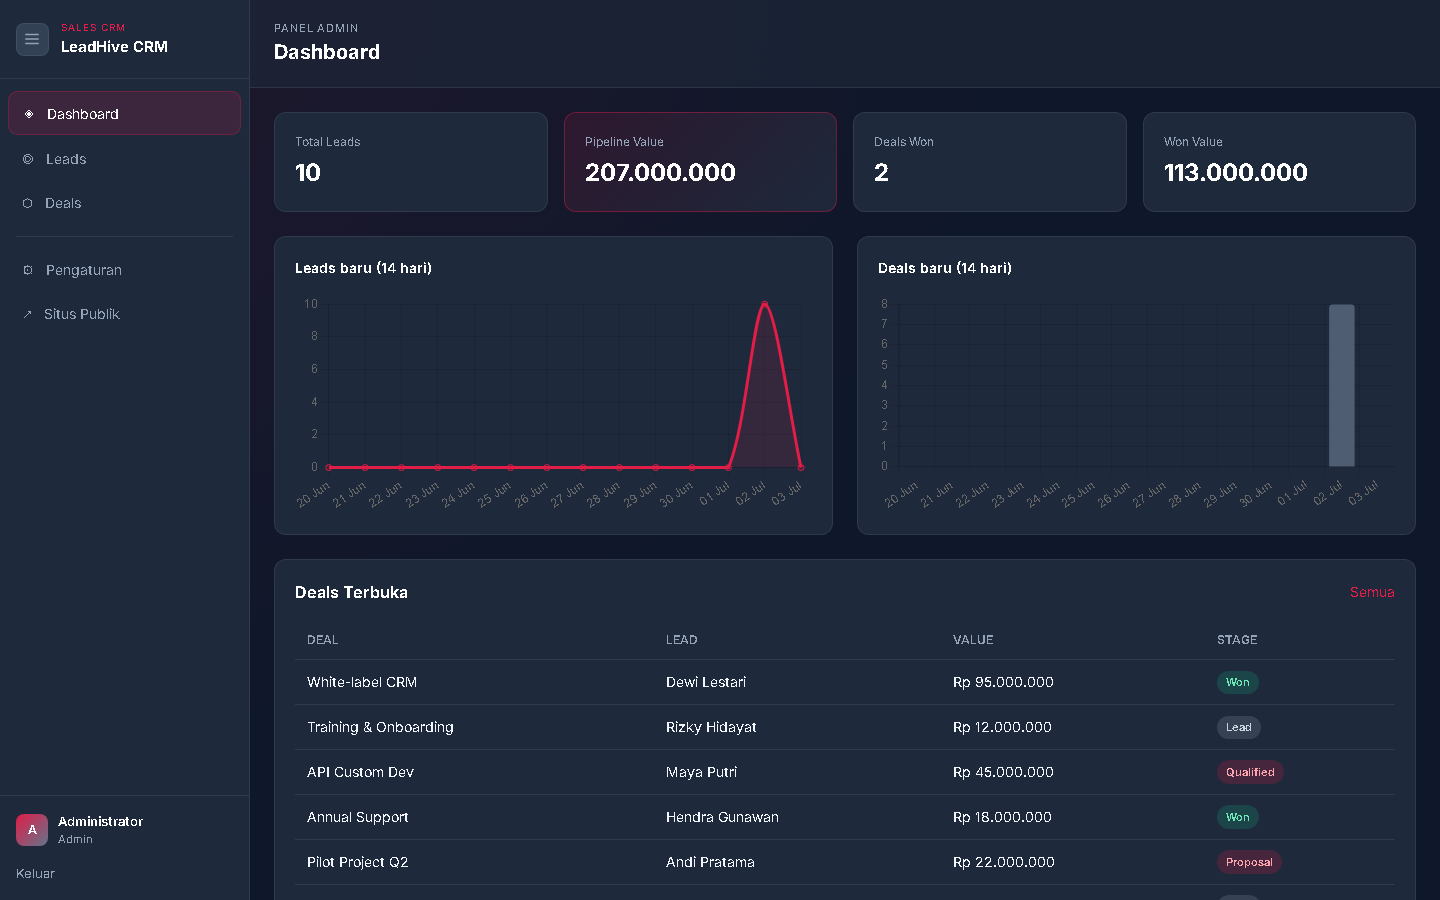The image size is (1440, 900).
Task: Go to the Leads page
Action: (x=124, y=159)
